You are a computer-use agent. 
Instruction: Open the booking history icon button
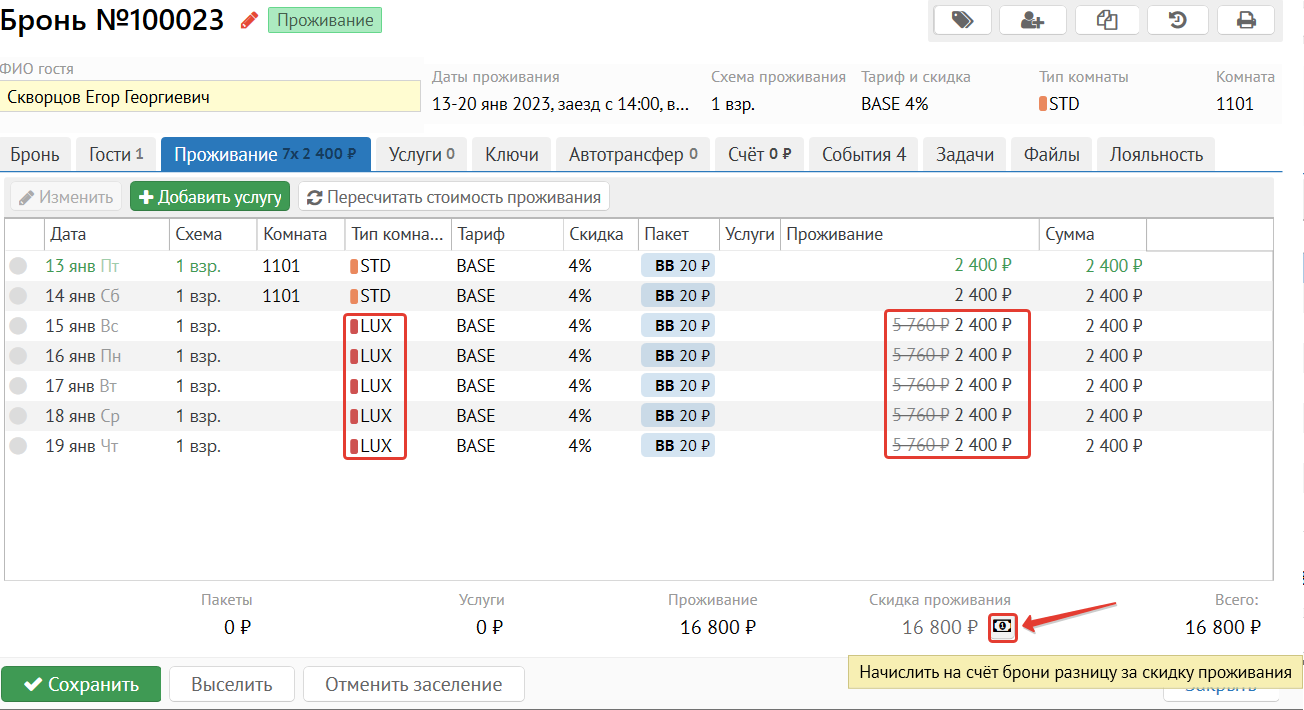coord(1178,20)
